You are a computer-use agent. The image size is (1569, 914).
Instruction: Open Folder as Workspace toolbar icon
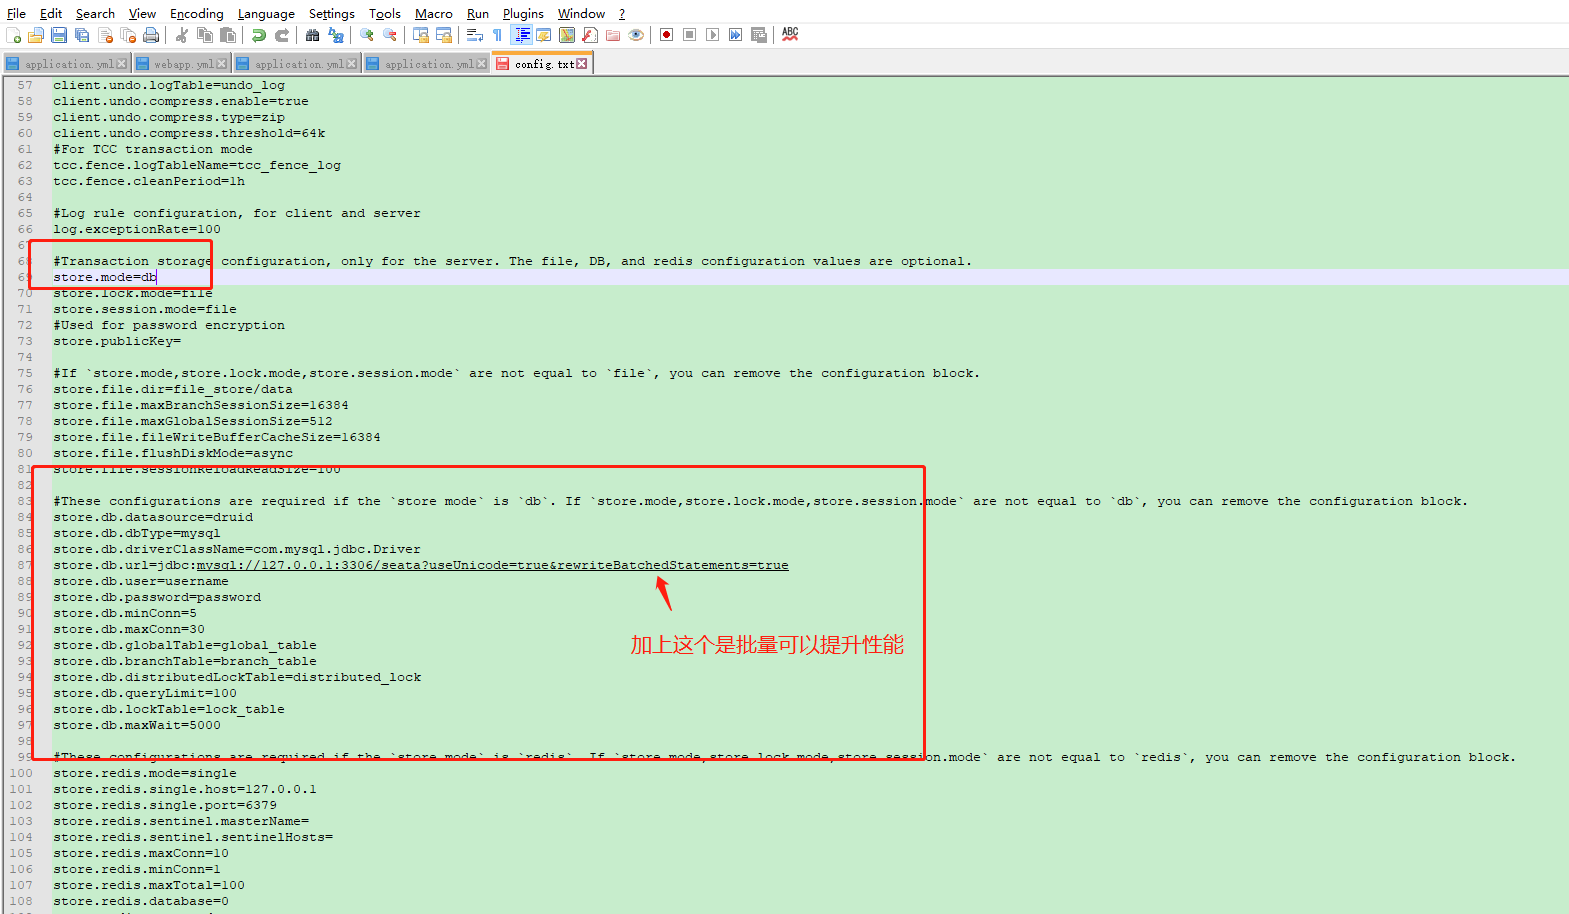(613, 35)
